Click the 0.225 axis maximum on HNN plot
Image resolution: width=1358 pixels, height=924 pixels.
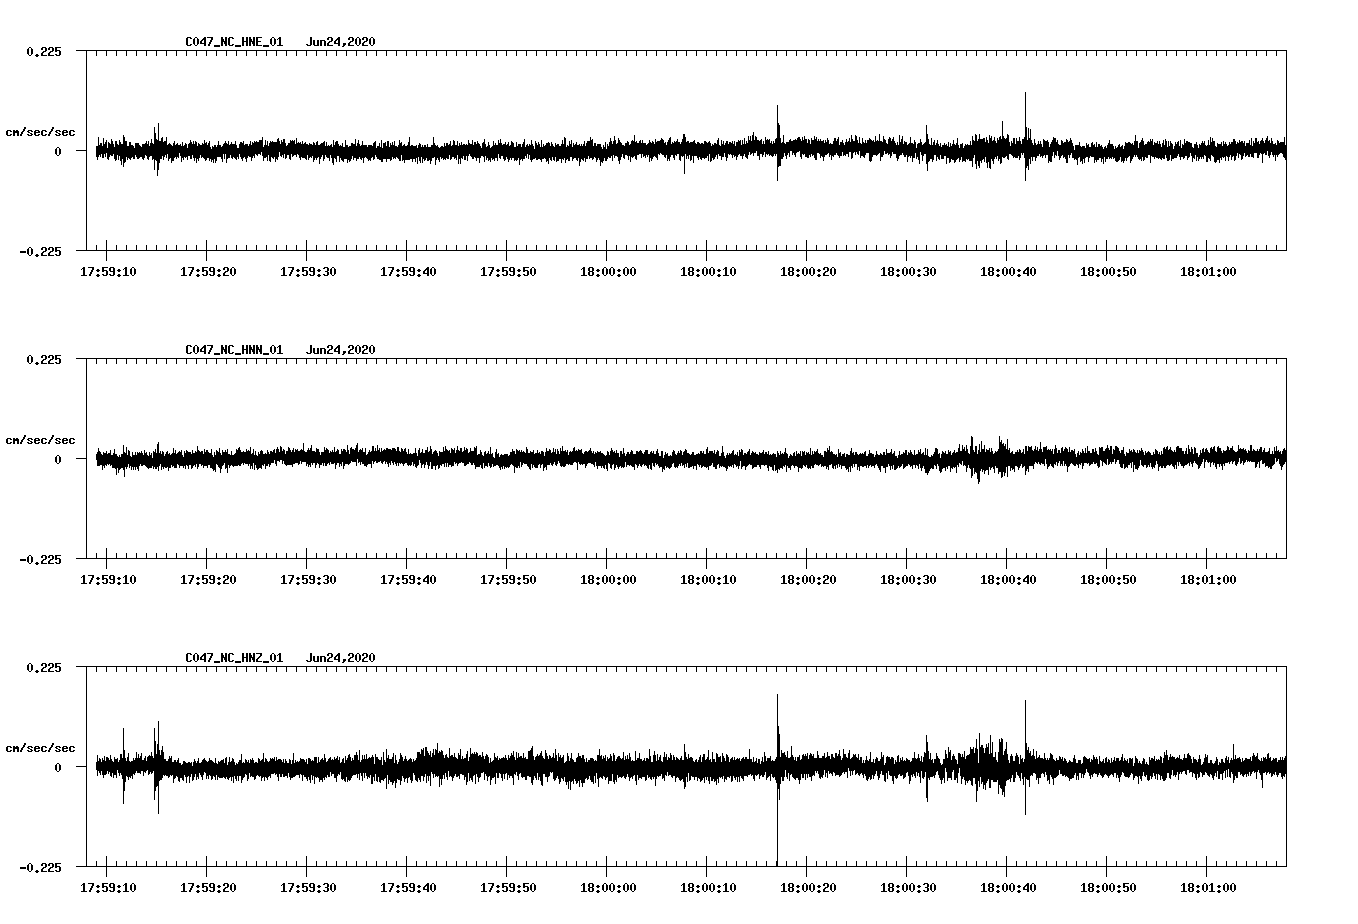coord(43,360)
